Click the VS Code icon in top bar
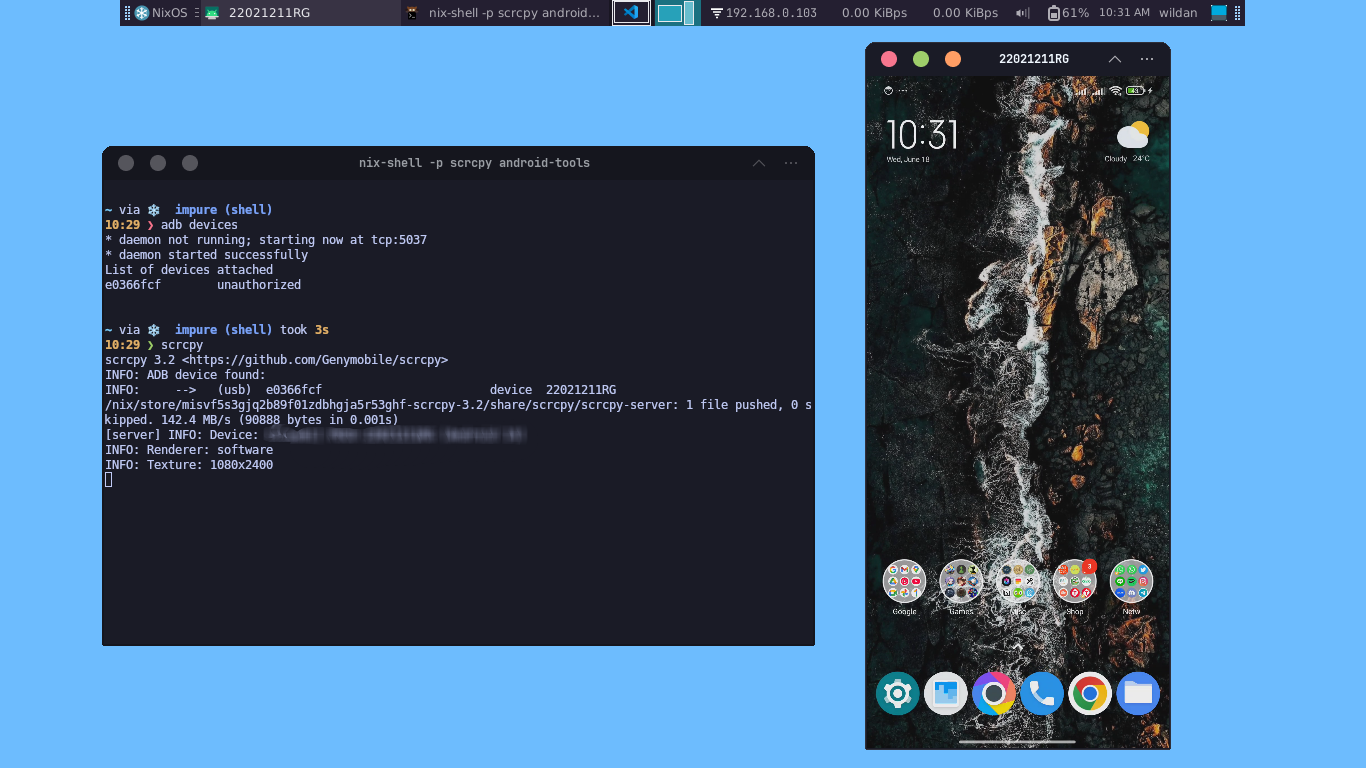This screenshot has width=1366, height=768. pyautogui.click(x=631, y=13)
